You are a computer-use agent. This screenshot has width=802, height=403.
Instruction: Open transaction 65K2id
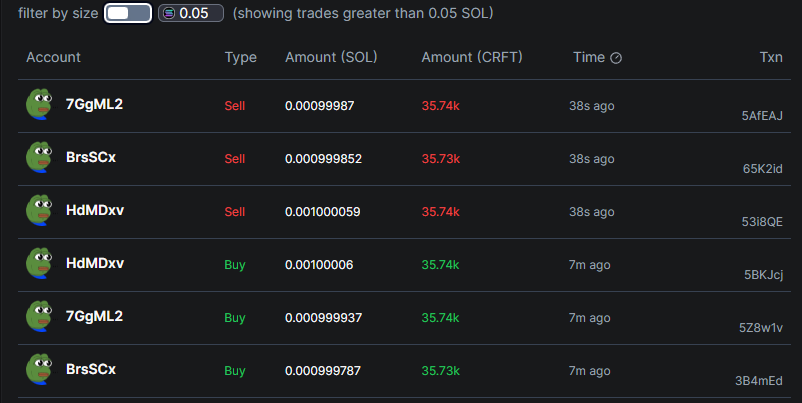pyautogui.click(x=762, y=169)
